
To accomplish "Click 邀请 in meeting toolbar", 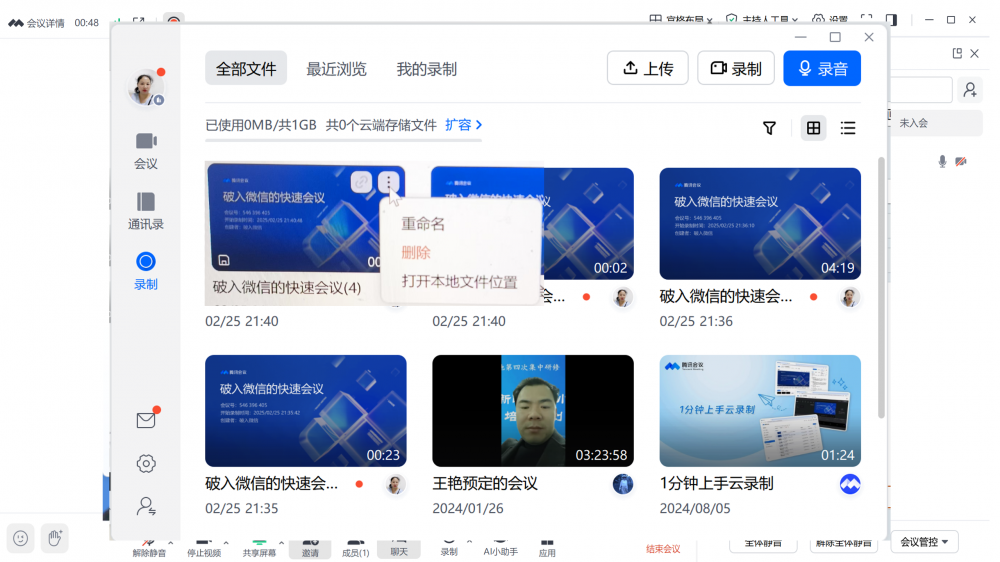I will click(310, 549).
